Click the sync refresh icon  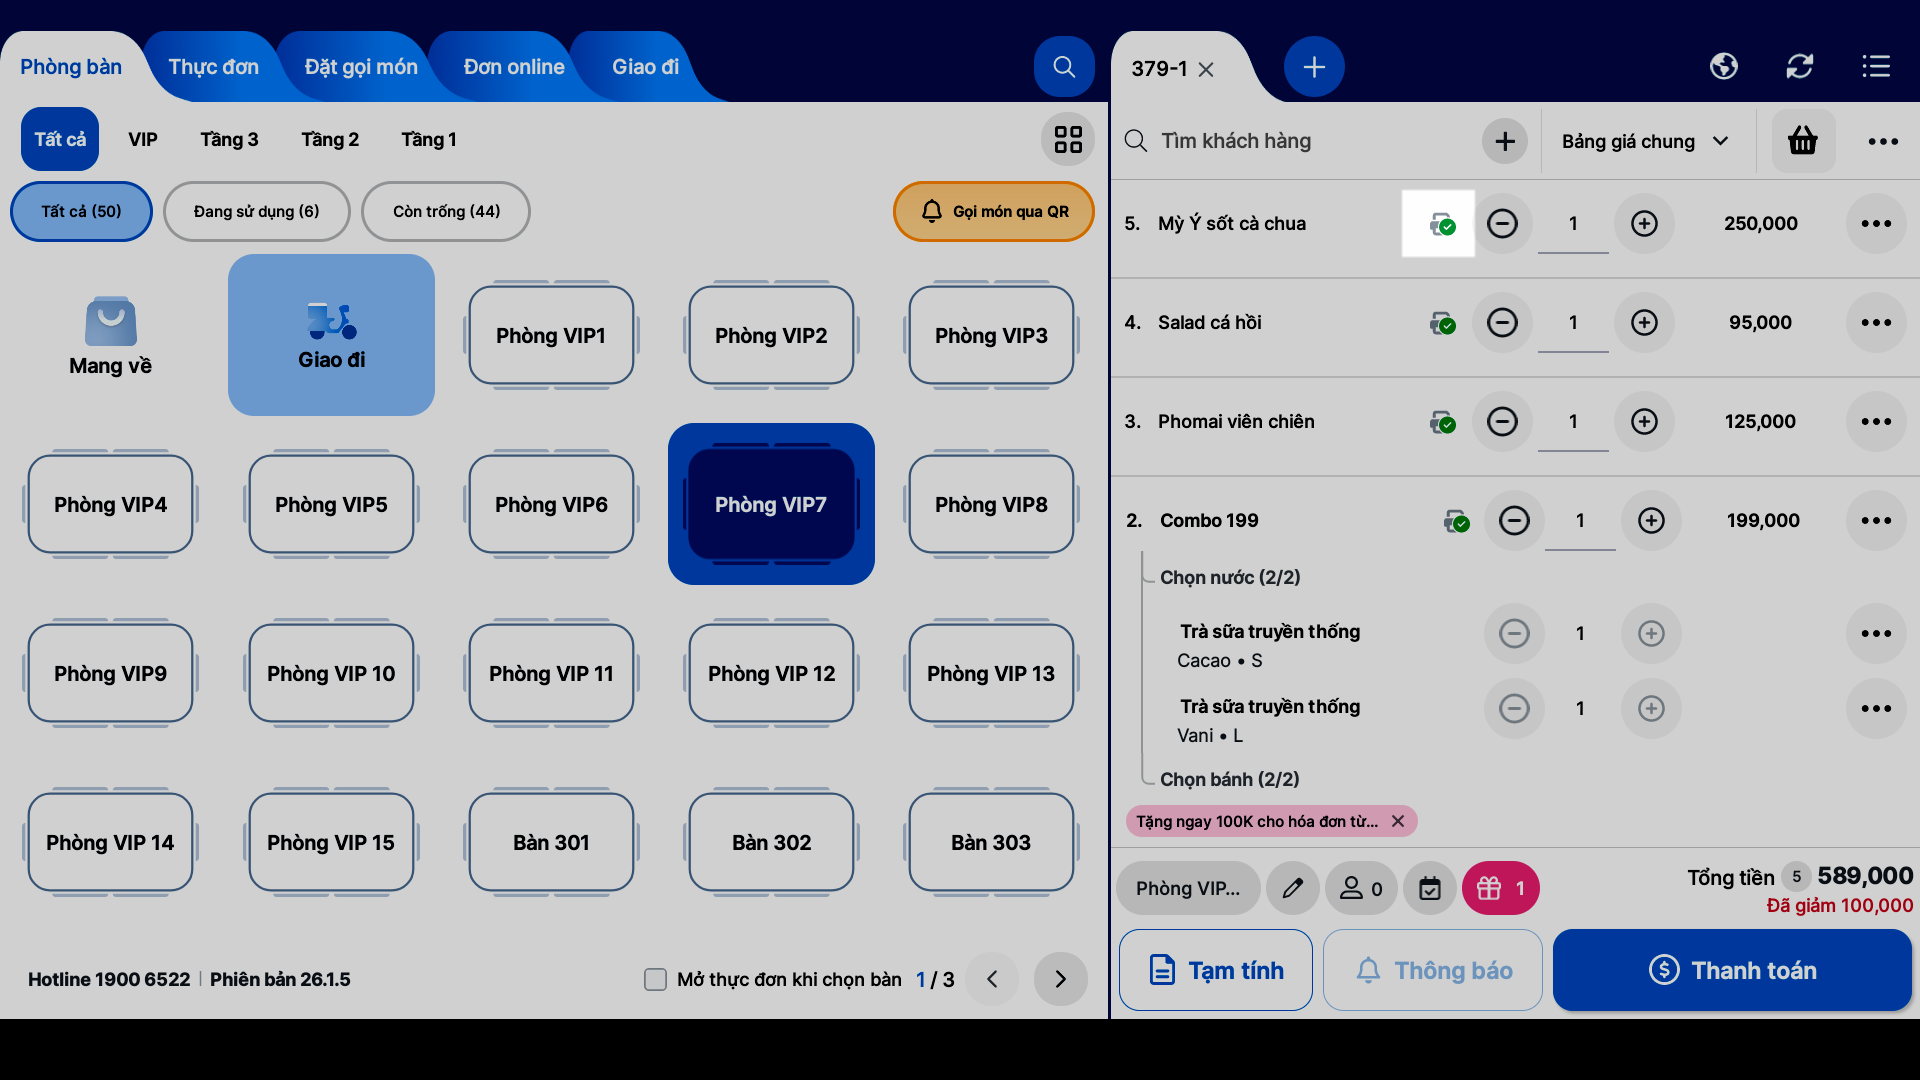tap(1799, 67)
